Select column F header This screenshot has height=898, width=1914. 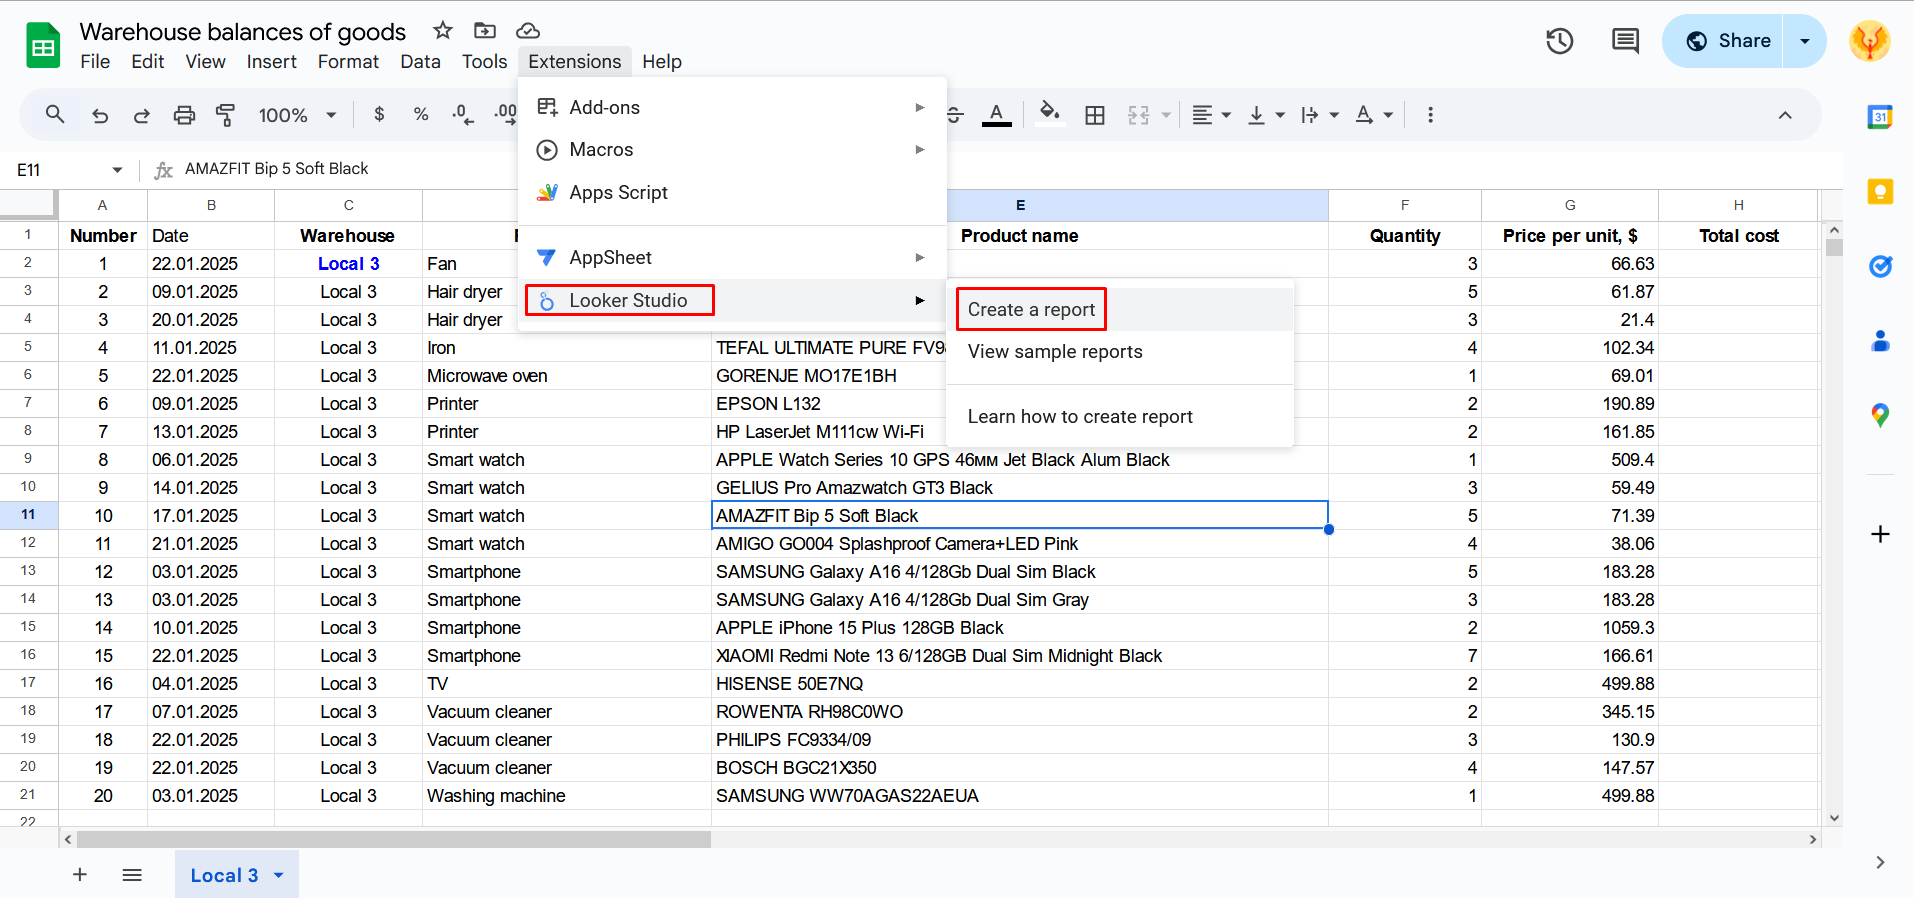(1405, 205)
